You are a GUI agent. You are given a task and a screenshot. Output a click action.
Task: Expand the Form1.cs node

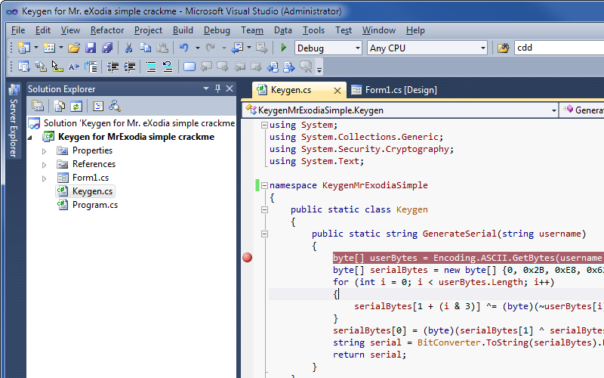tap(44, 178)
